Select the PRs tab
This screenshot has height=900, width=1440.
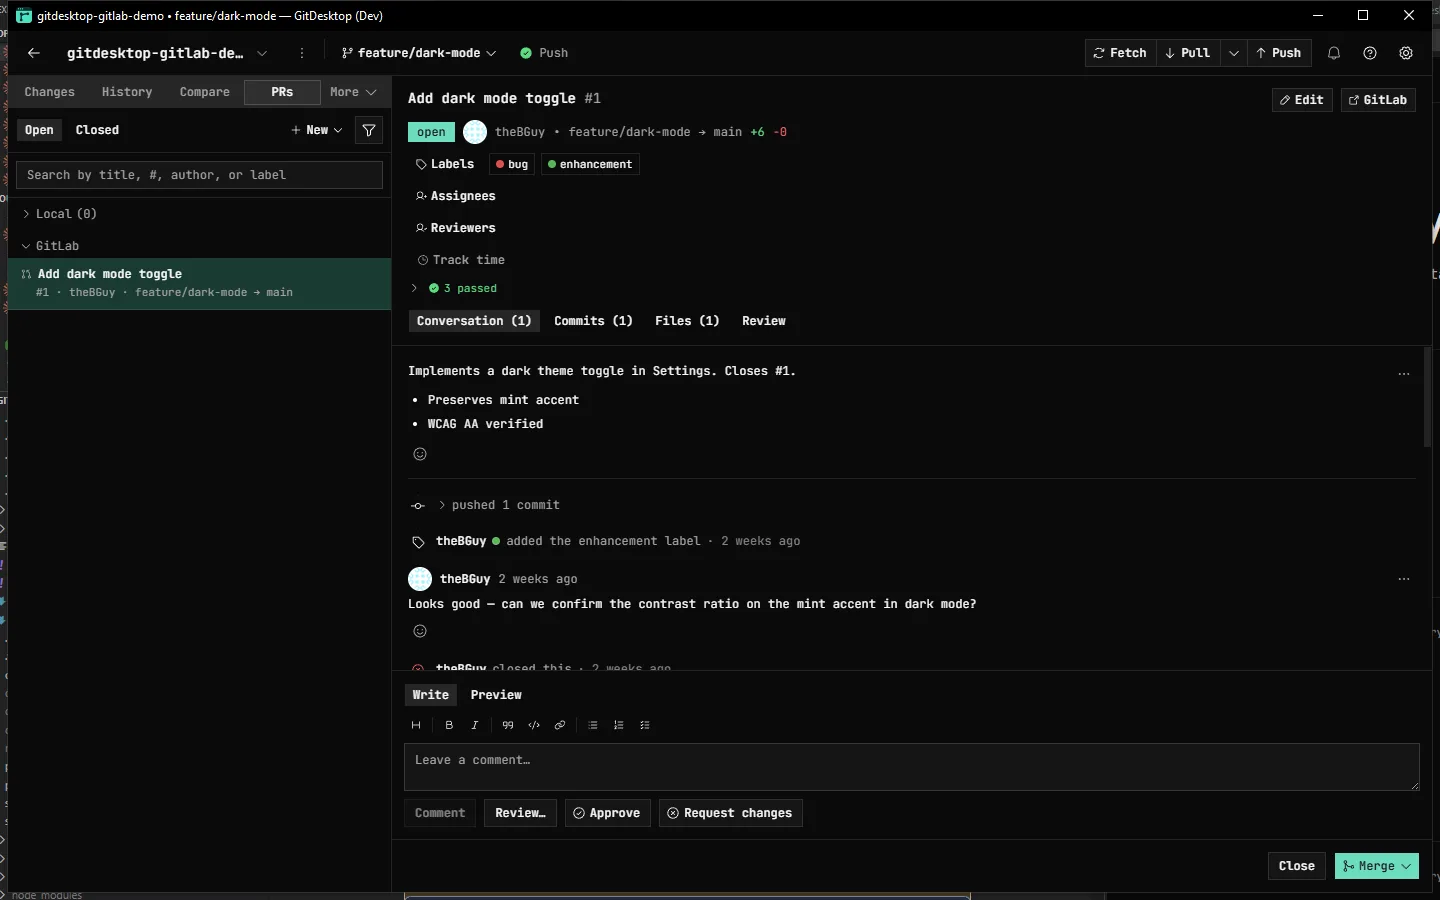282,92
